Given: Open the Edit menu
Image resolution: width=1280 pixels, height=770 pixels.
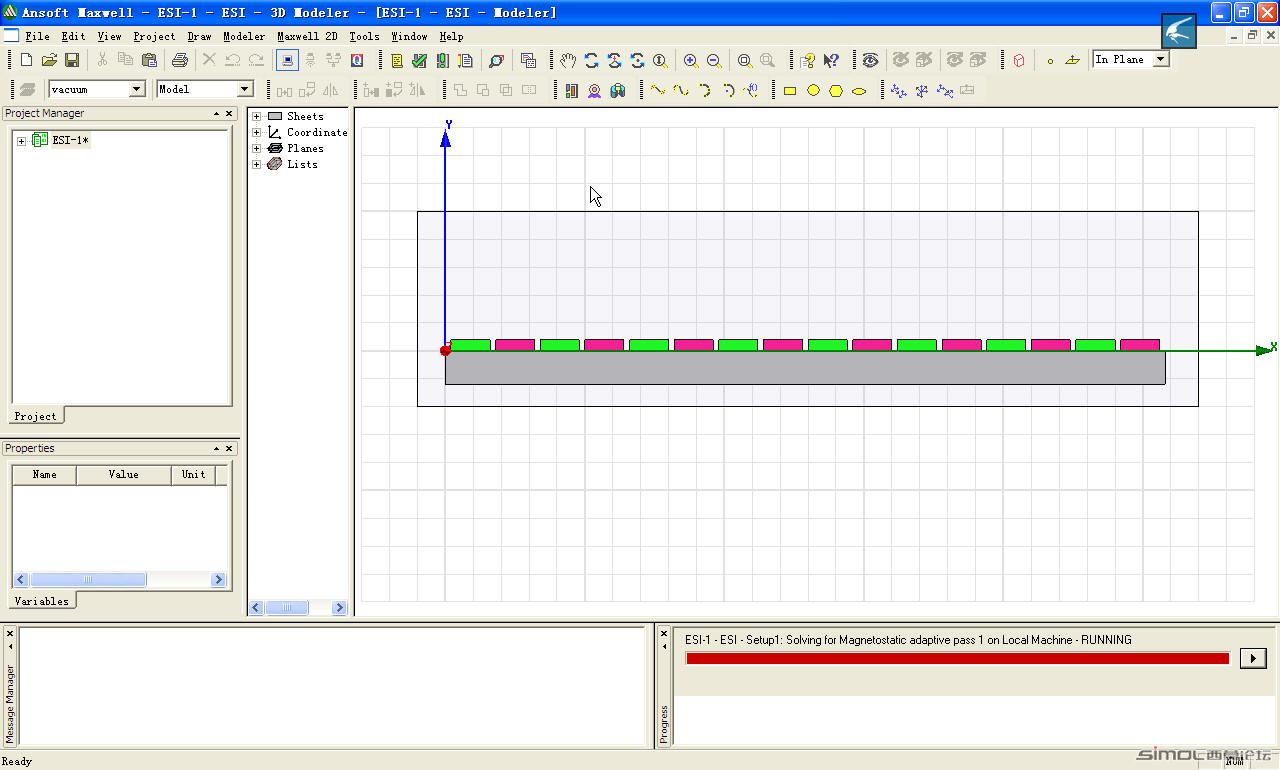Looking at the screenshot, I should (x=73, y=36).
